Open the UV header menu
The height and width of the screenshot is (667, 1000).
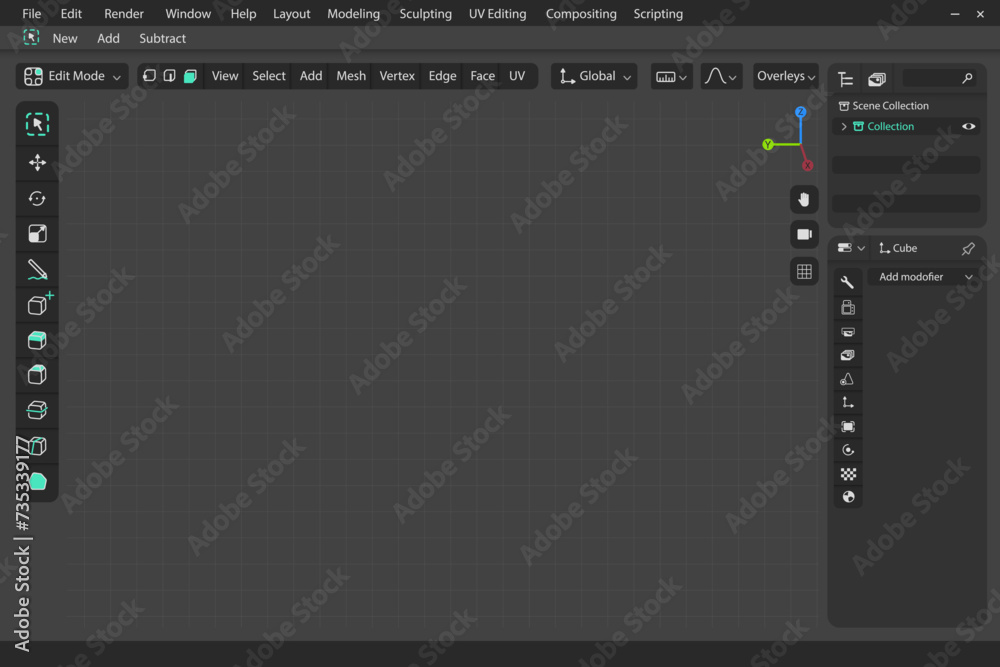coord(517,76)
